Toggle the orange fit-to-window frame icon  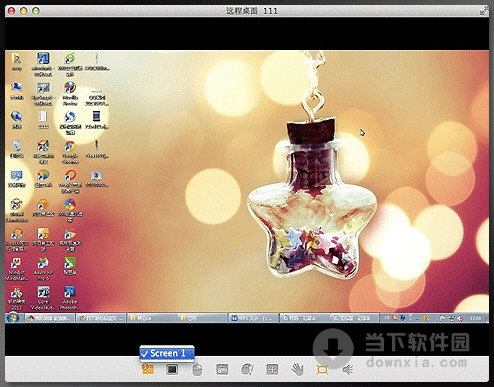(x=322, y=369)
